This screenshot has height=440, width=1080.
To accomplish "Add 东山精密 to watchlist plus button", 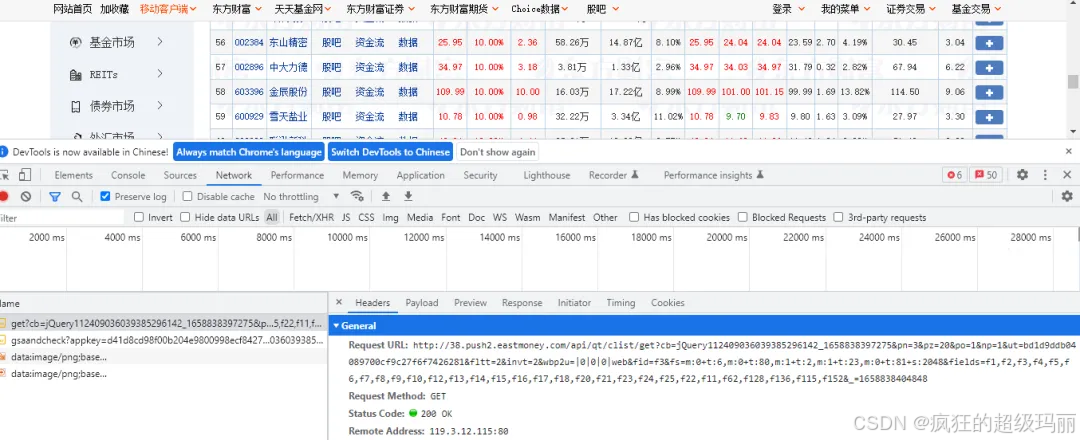I will (989, 43).
